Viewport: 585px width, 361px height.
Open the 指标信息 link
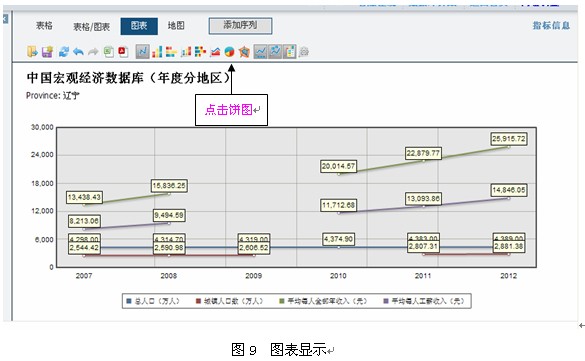tap(551, 25)
